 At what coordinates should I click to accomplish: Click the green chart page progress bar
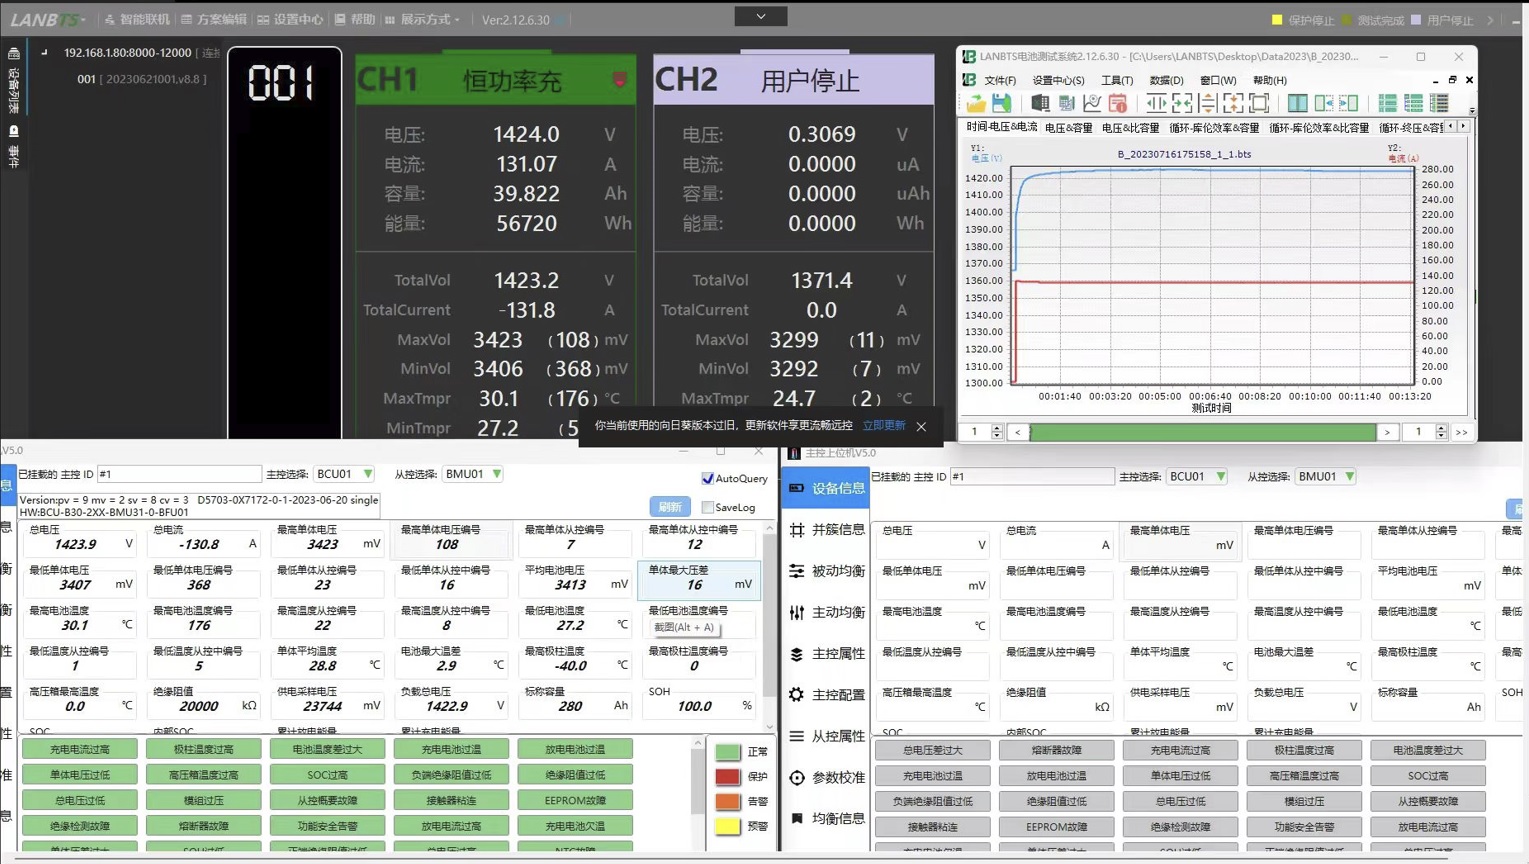1202,432
